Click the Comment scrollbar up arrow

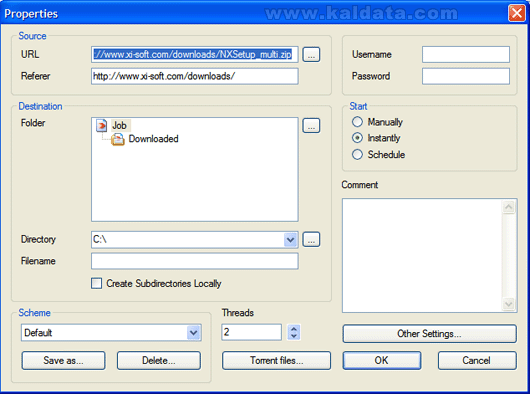point(509,207)
